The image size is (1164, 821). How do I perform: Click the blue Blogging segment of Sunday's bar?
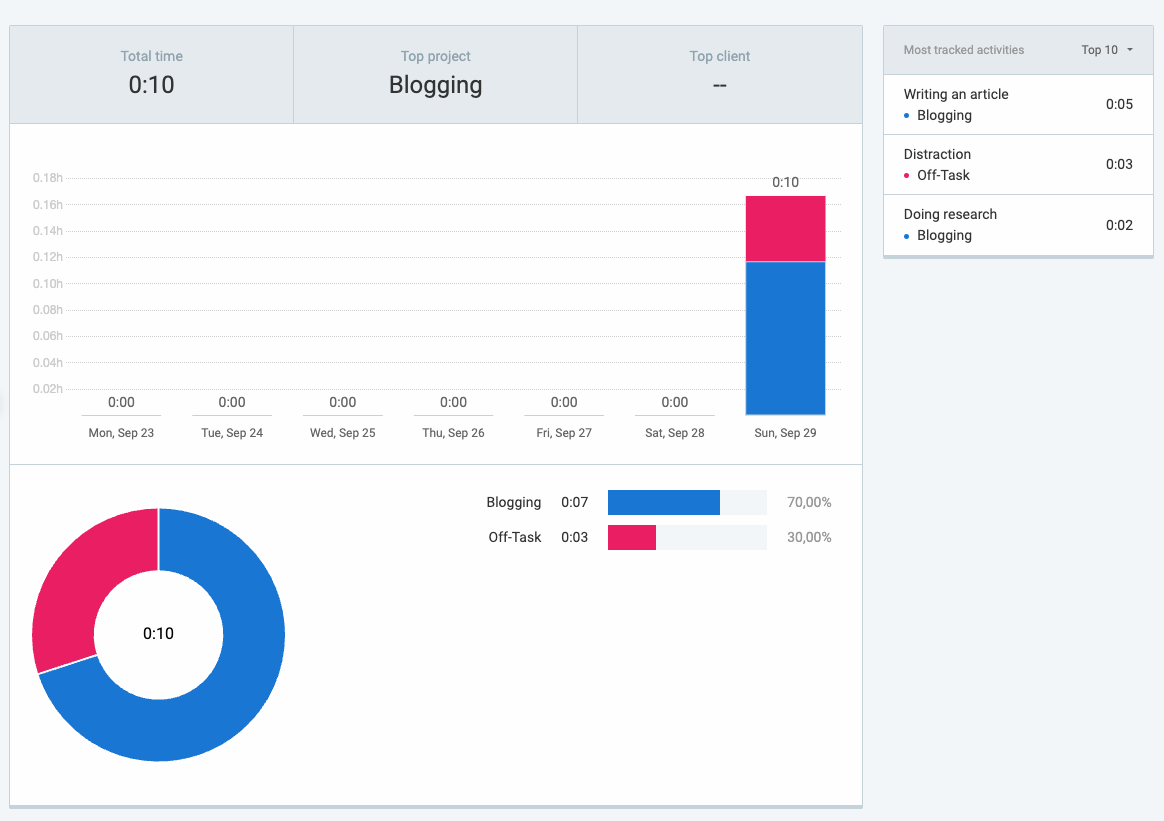pyautogui.click(x=785, y=338)
